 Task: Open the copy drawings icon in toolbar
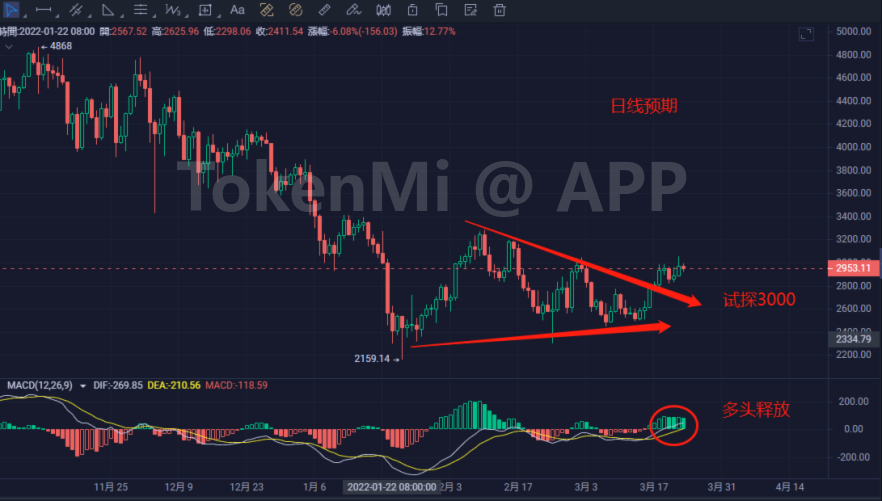point(441,10)
